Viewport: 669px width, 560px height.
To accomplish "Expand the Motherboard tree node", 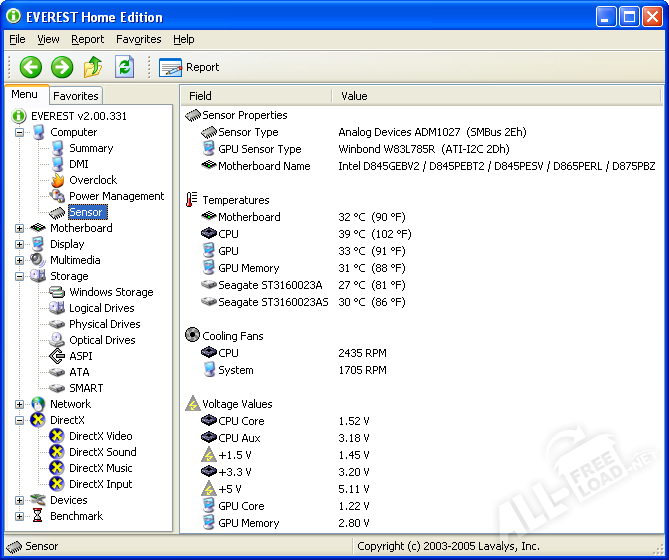I will (x=19, y=228).
